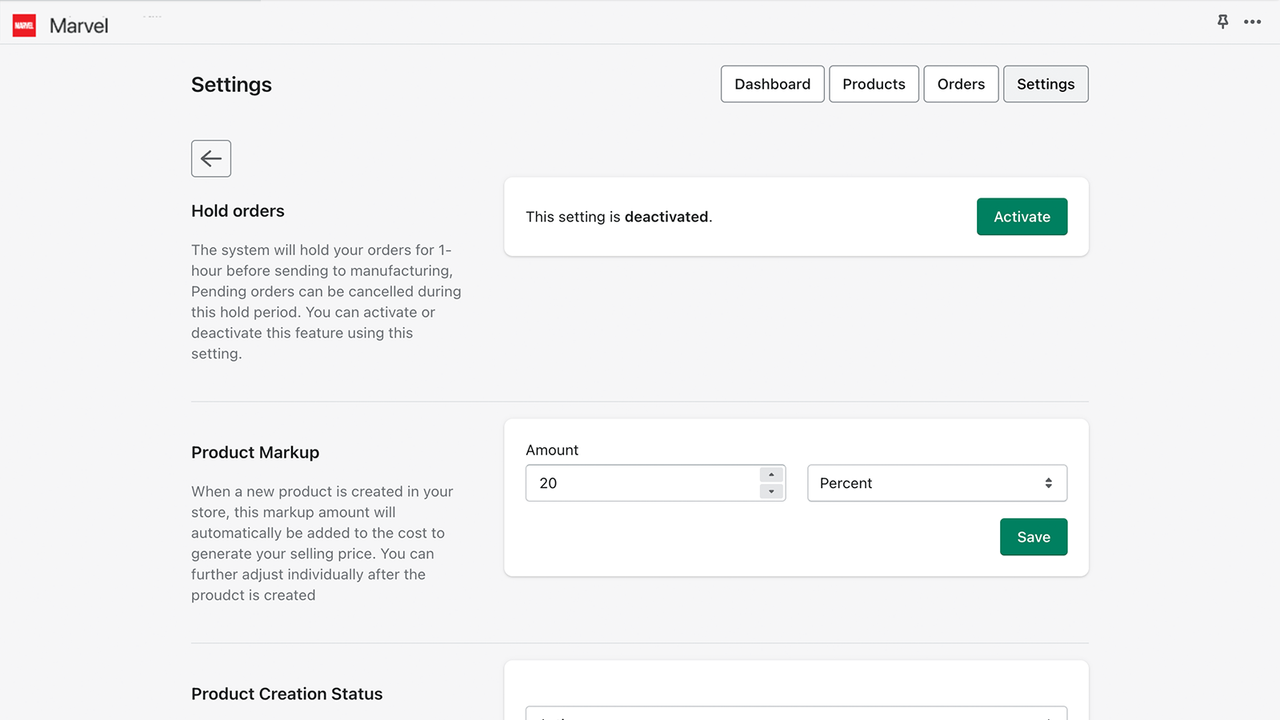Click the 'This setting is deactivated' text
The width and height of the screenshot is (1280, 720).
coord(619,217)
